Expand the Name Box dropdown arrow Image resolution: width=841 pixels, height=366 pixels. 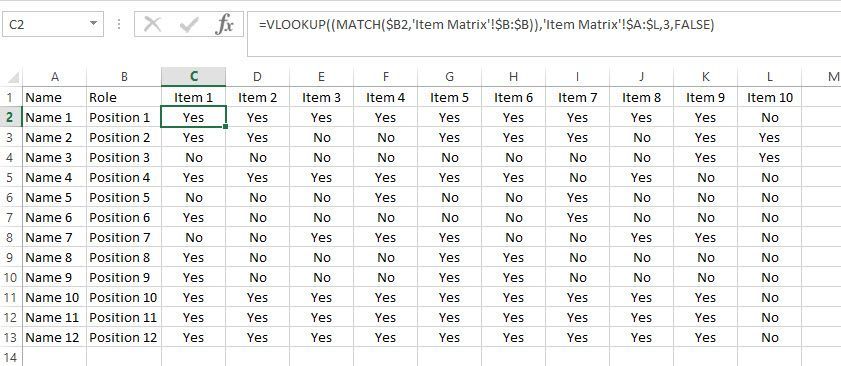click(93, 24)
